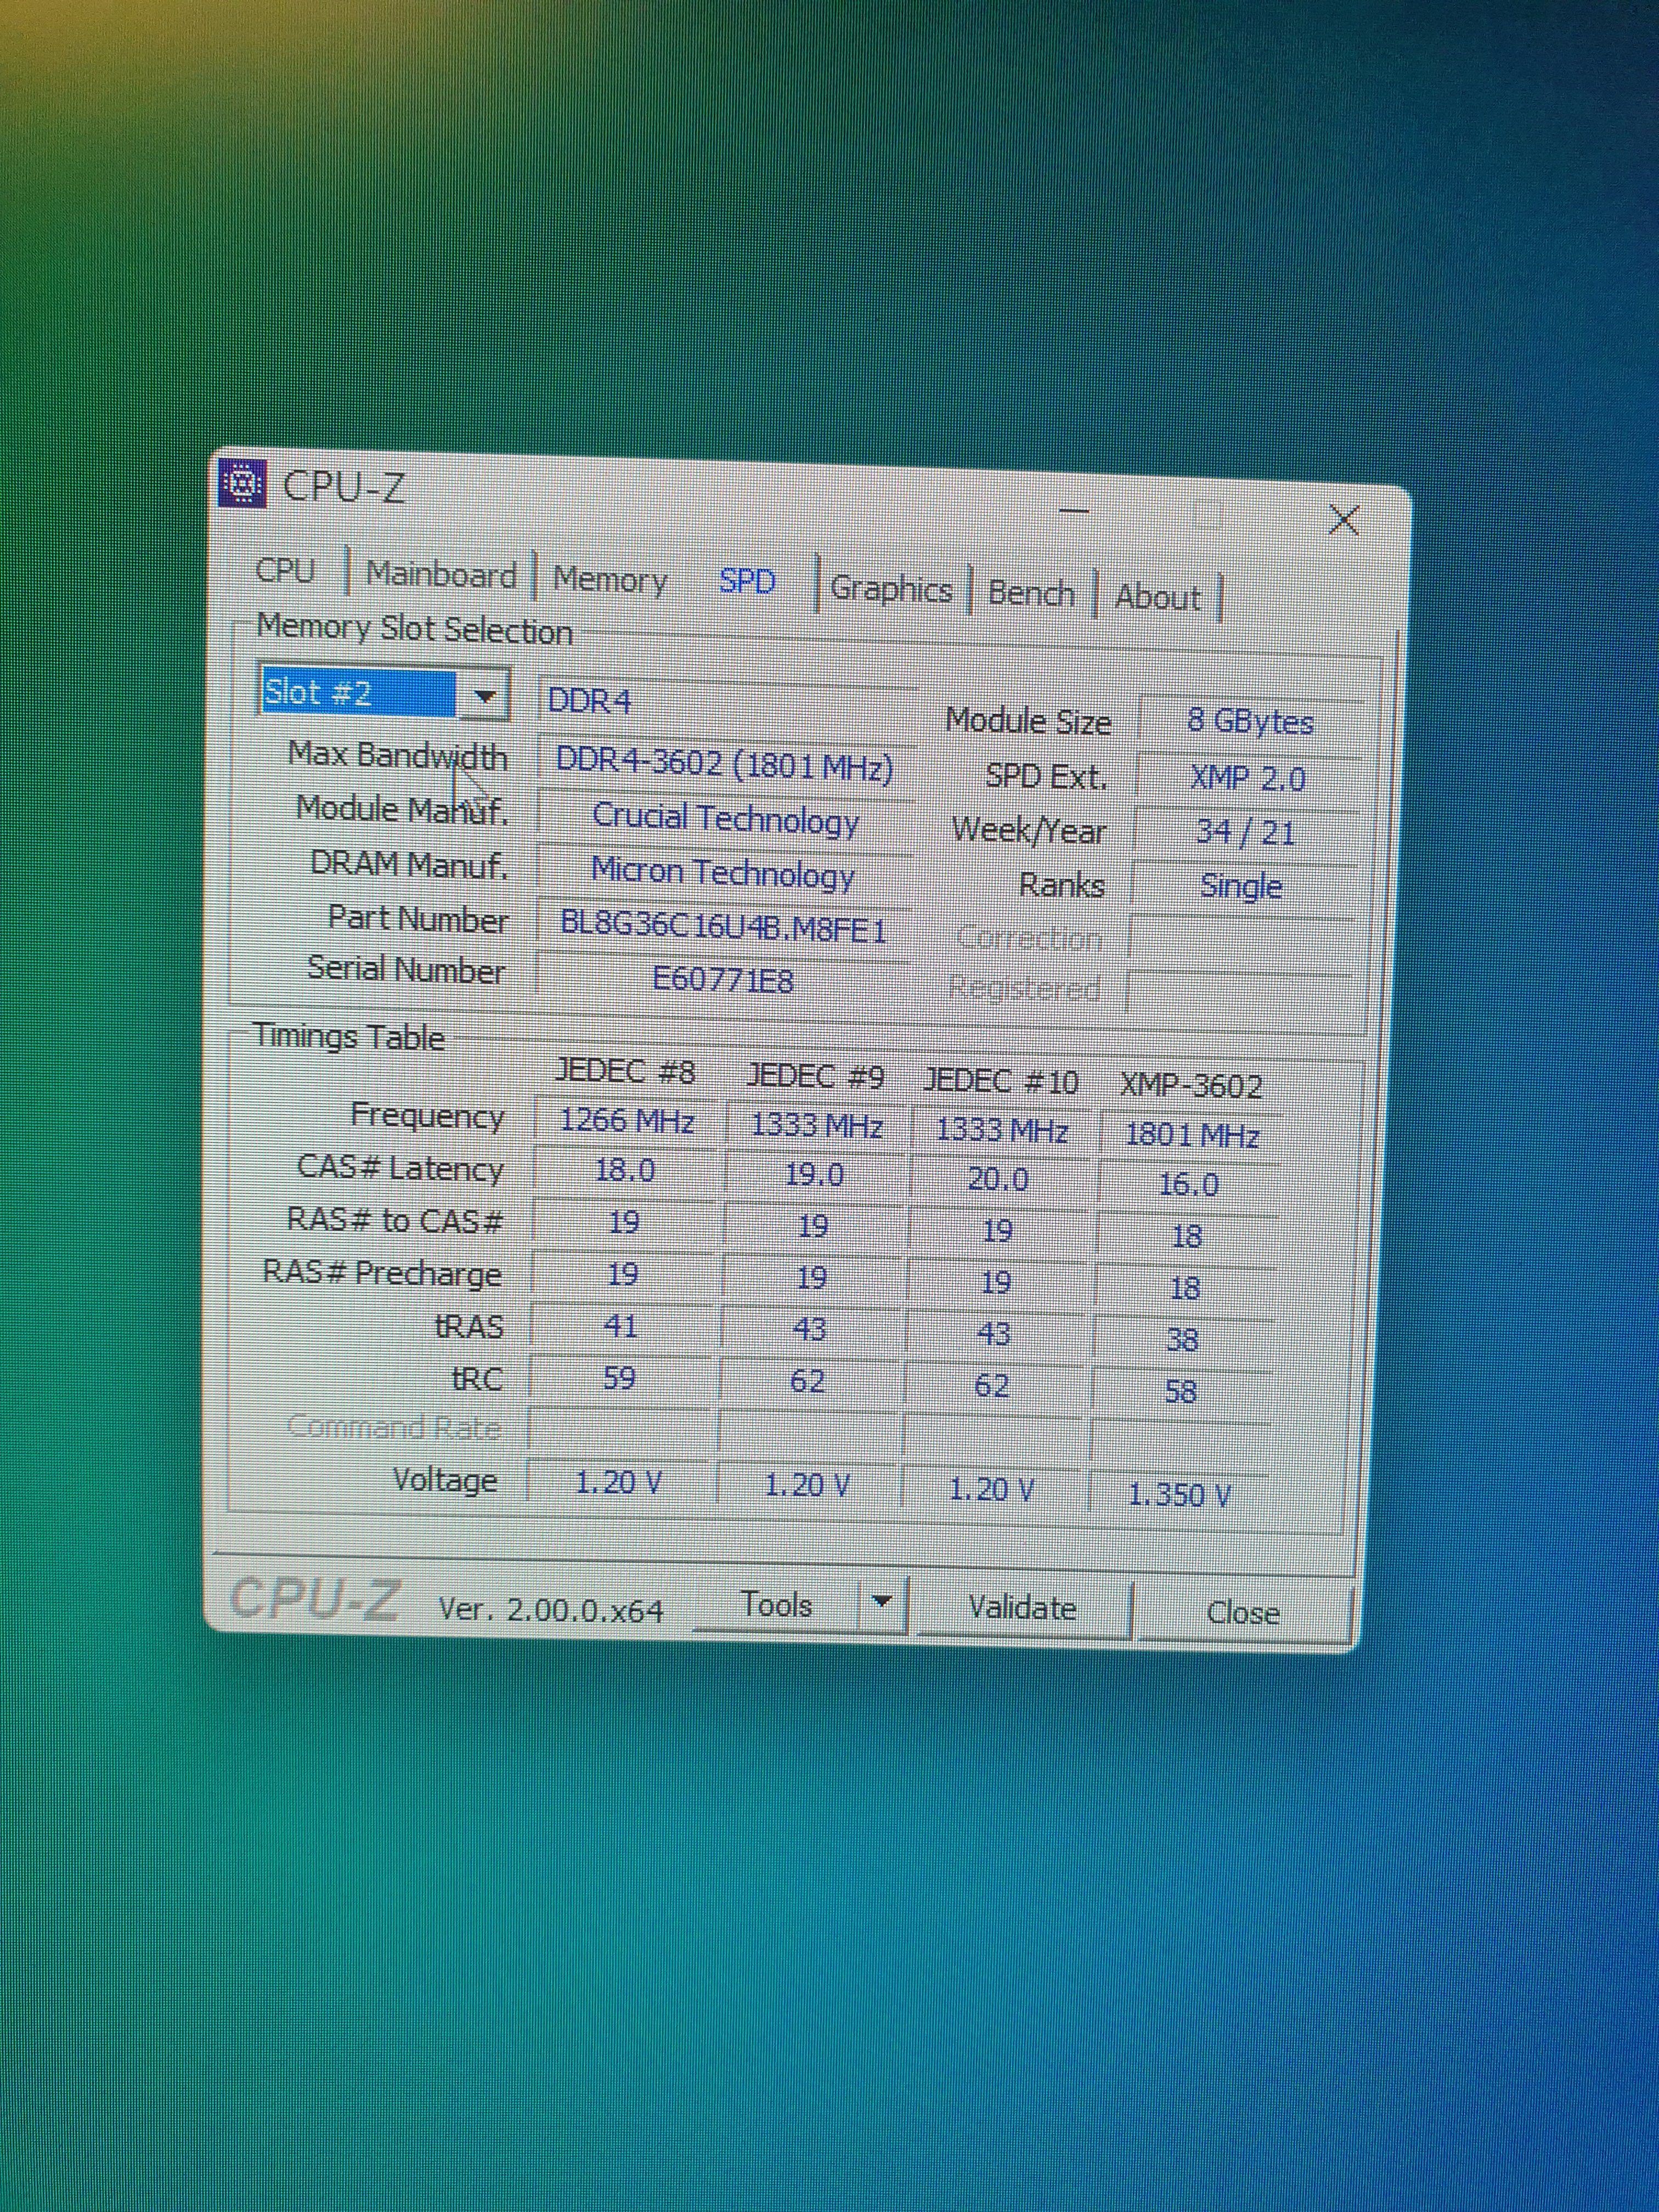
Task: Close CPU-Z with the X icon
Action: pos(1343,520)
